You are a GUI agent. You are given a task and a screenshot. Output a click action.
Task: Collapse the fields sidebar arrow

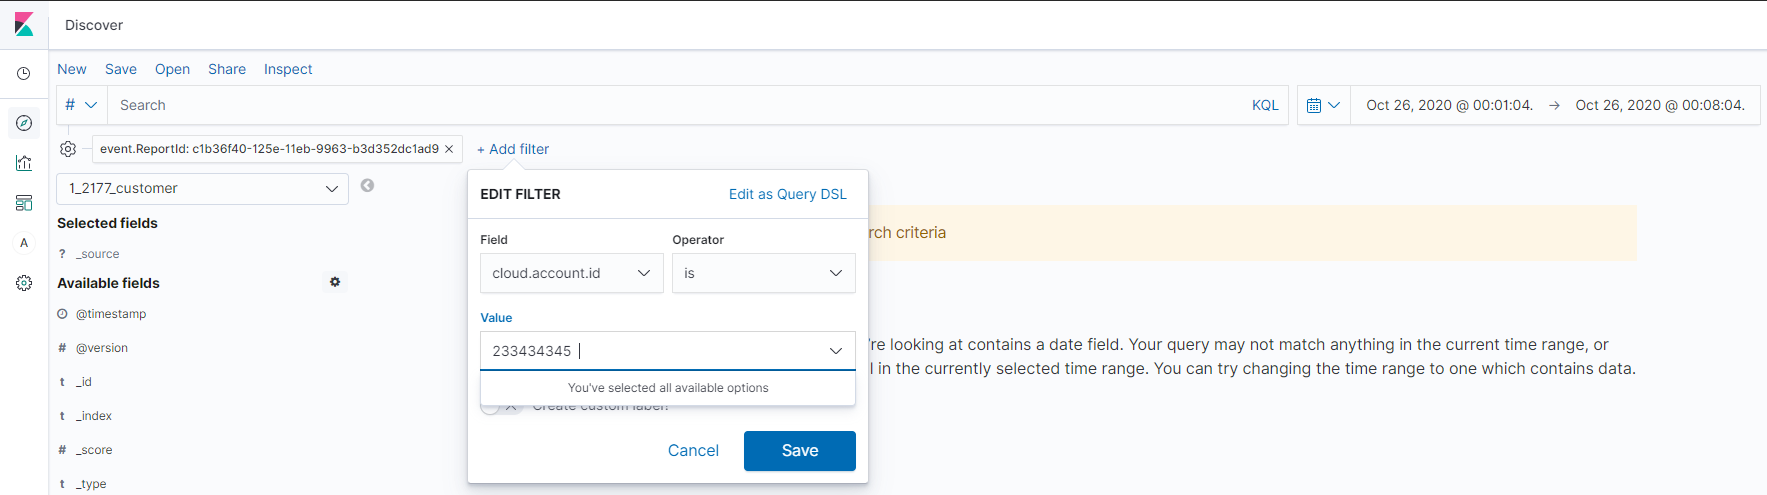coord(367,186)
